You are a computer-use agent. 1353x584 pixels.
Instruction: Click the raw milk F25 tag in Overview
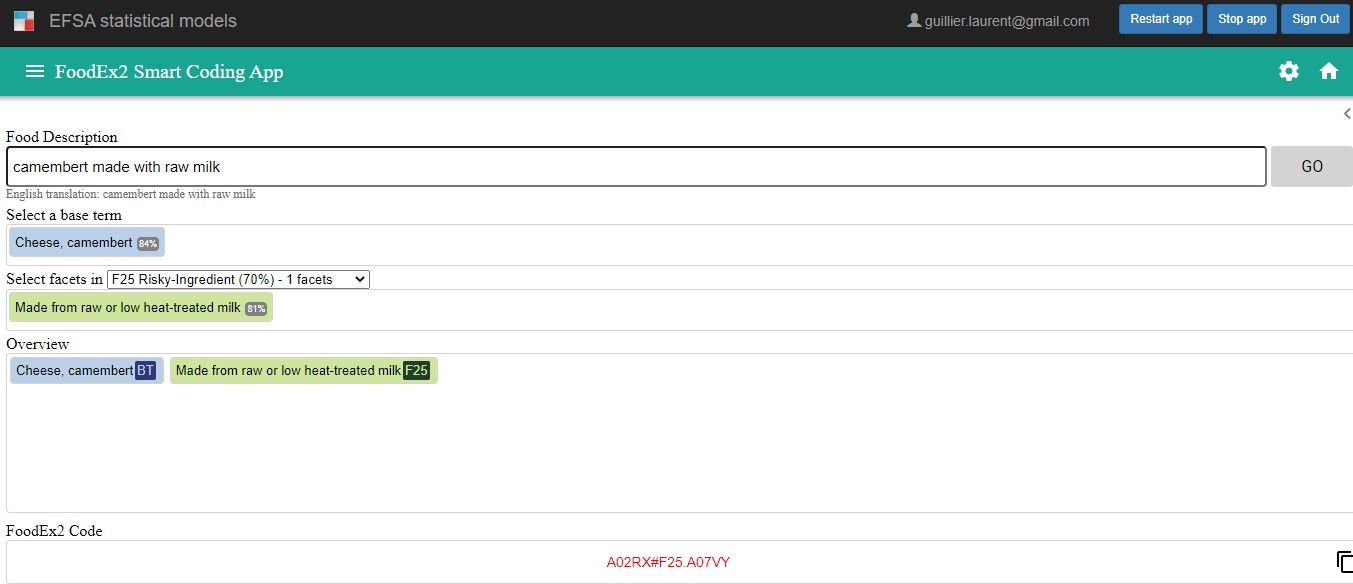pyautogui.click(x=303, y=371)
